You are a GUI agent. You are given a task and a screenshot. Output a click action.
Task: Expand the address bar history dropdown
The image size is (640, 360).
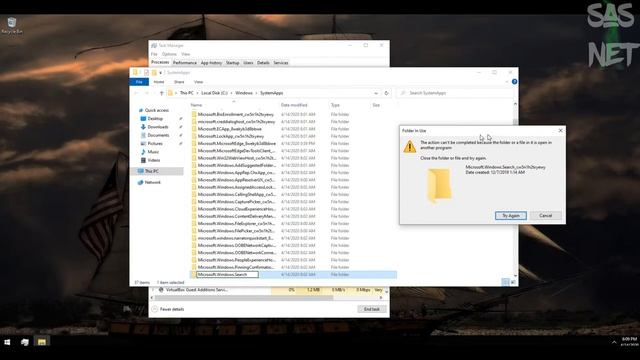click(376, 93)
